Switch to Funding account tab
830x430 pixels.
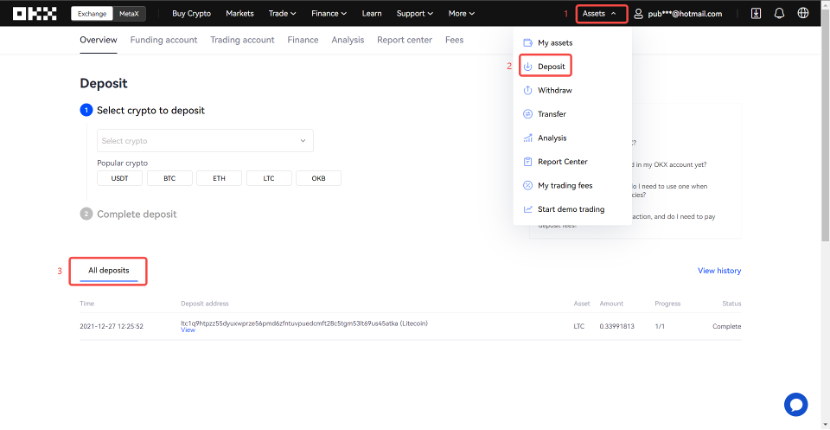click(164, 40)
